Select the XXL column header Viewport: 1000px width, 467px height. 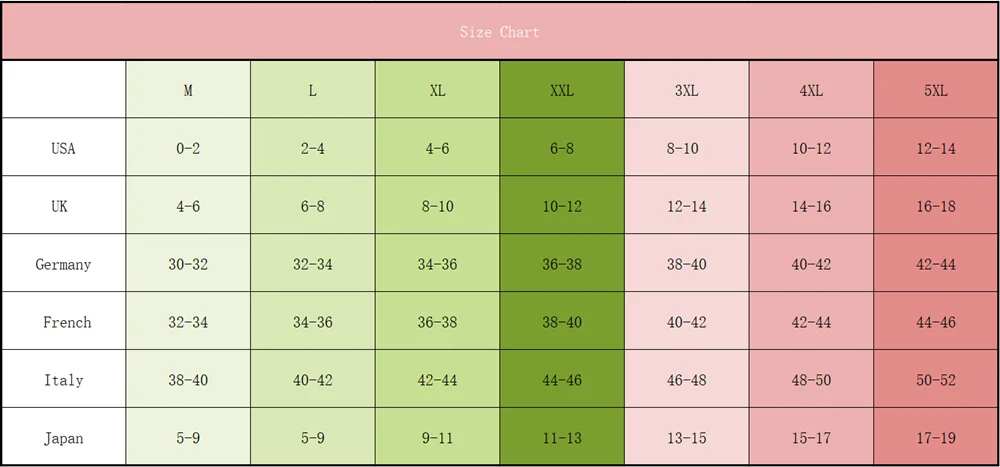[562, 90]
